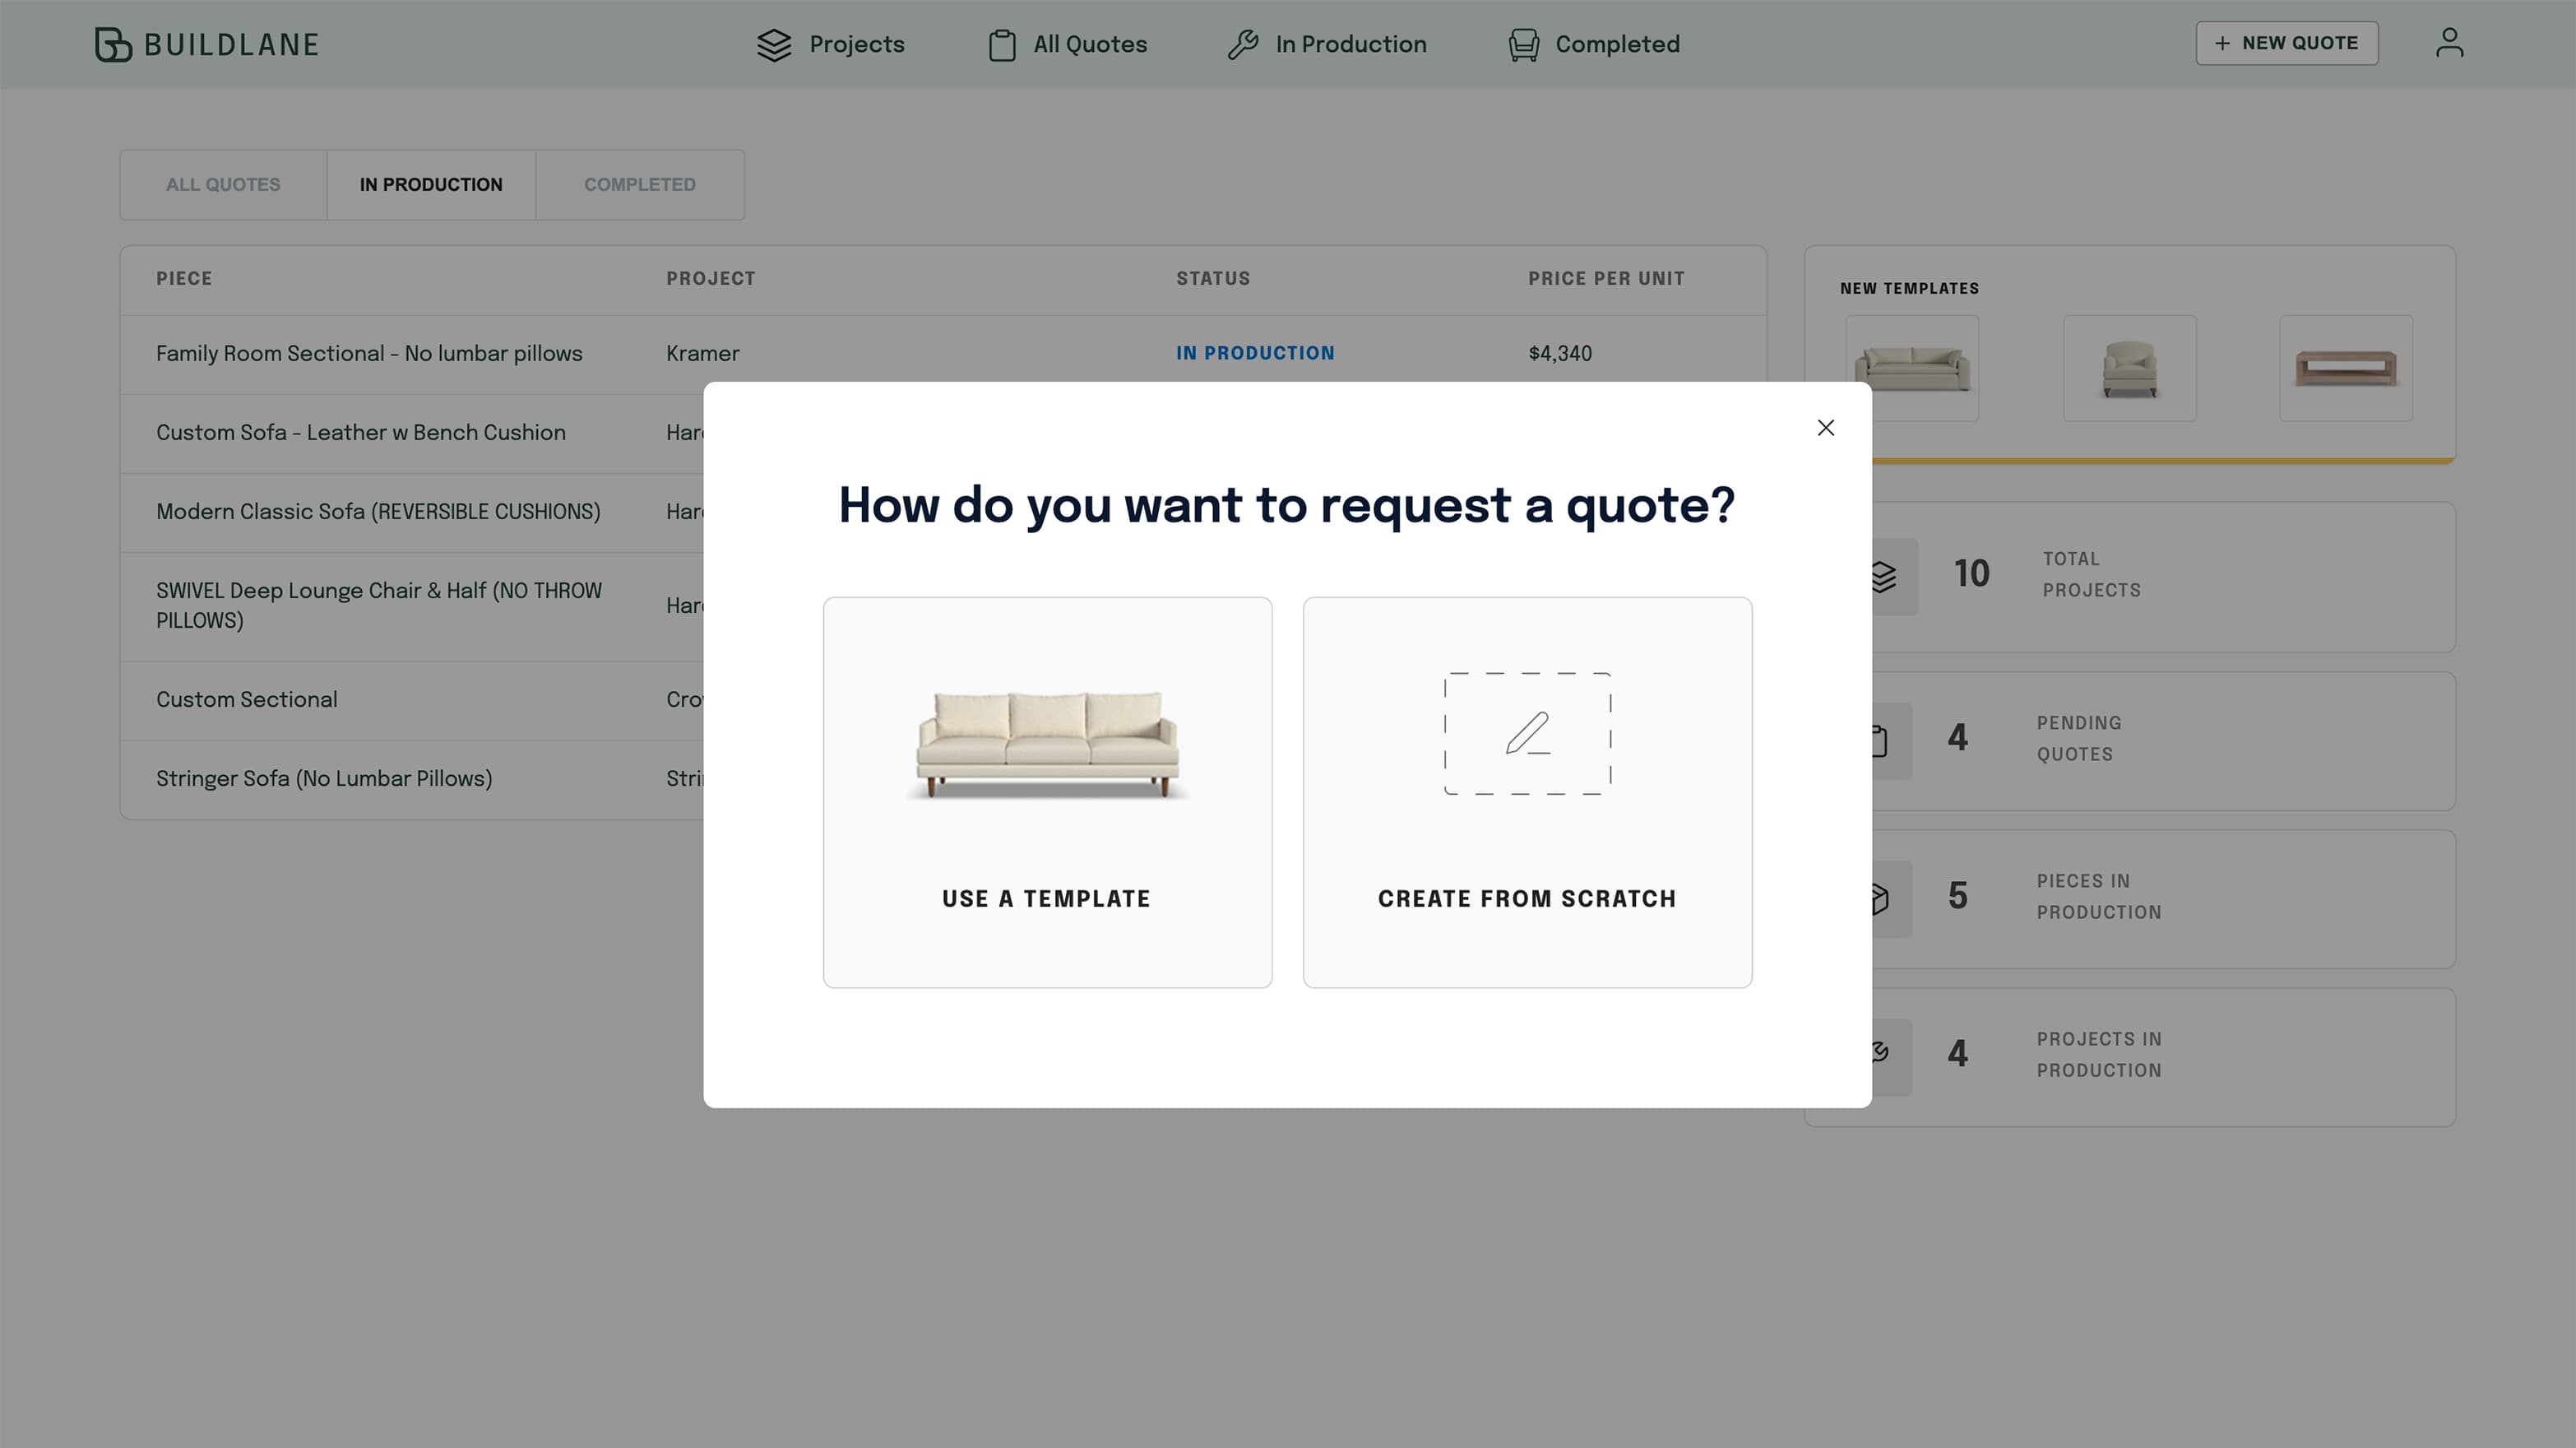Open Projects via layers icon
The image size is (2576, 1448).
pos(774,45)
